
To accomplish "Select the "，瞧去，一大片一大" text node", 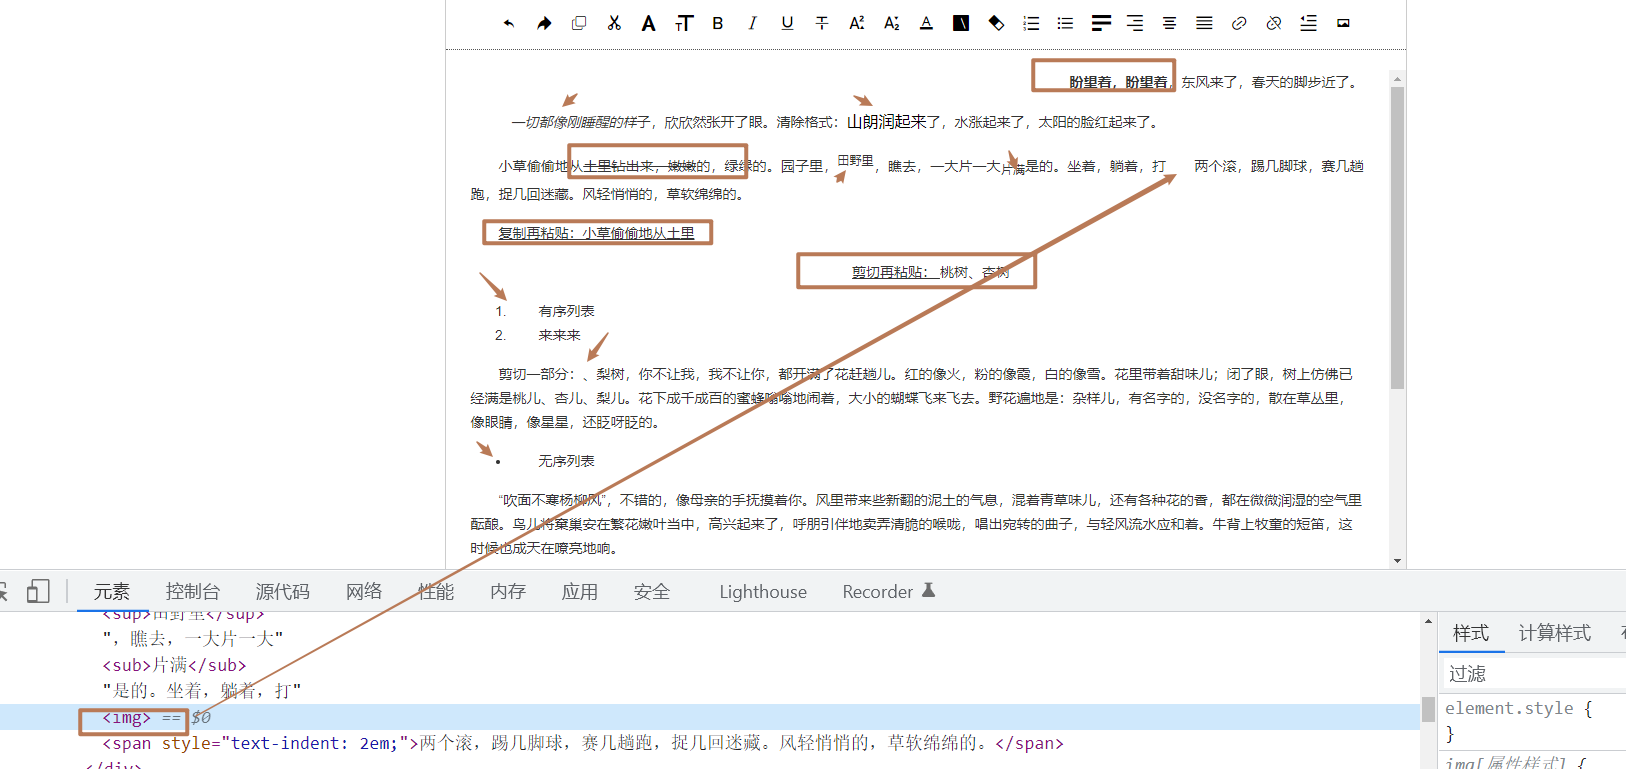I will pyautogui.click(x=193, y=639).
